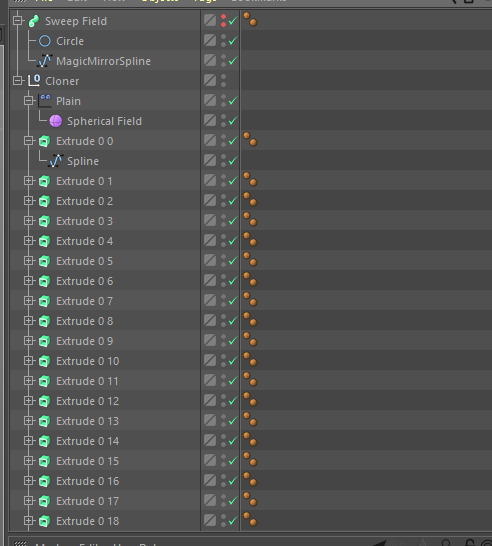Screen dimensions: 492x546
Task: Select the Extrude 0 8 name label
Action: point(85,321)
